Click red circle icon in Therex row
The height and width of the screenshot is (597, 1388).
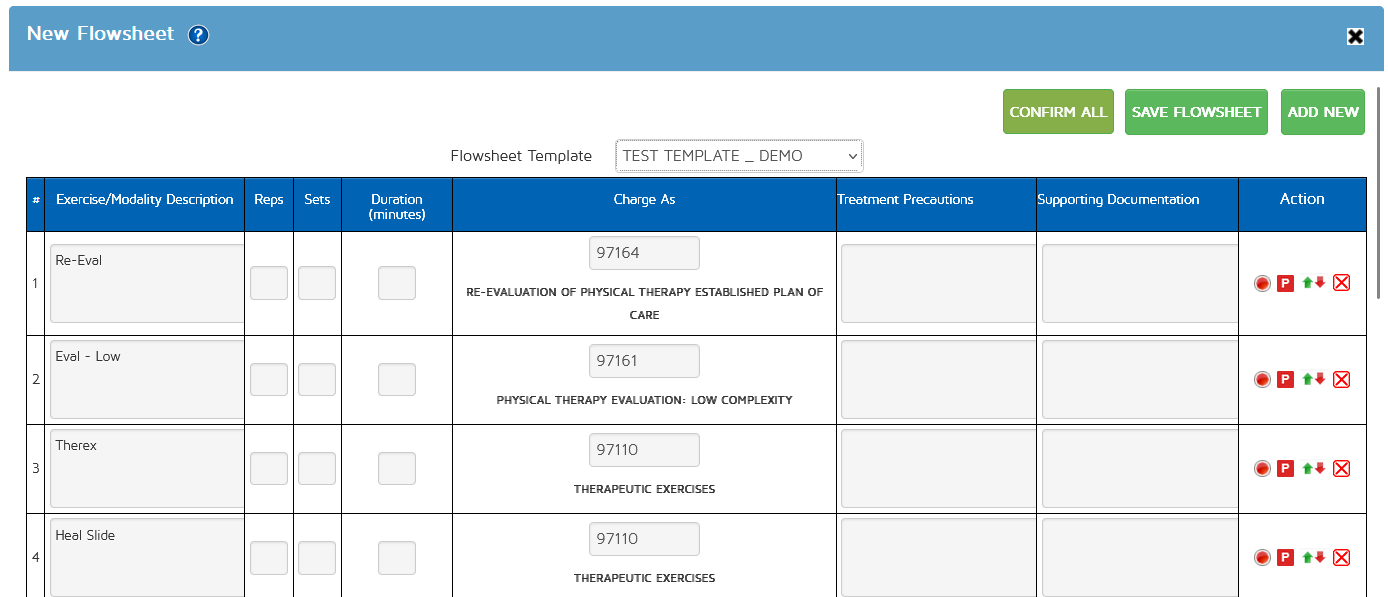(1262, 468)
